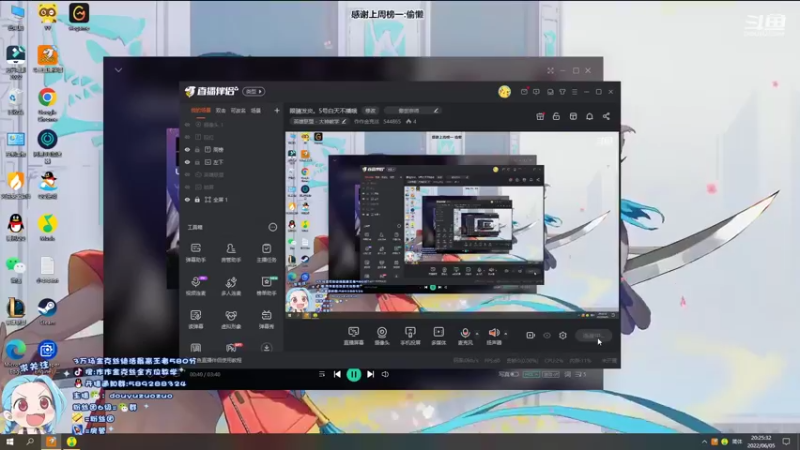Select the first scene tab
The image size is (800, 450).
click(x=201, y=110)
